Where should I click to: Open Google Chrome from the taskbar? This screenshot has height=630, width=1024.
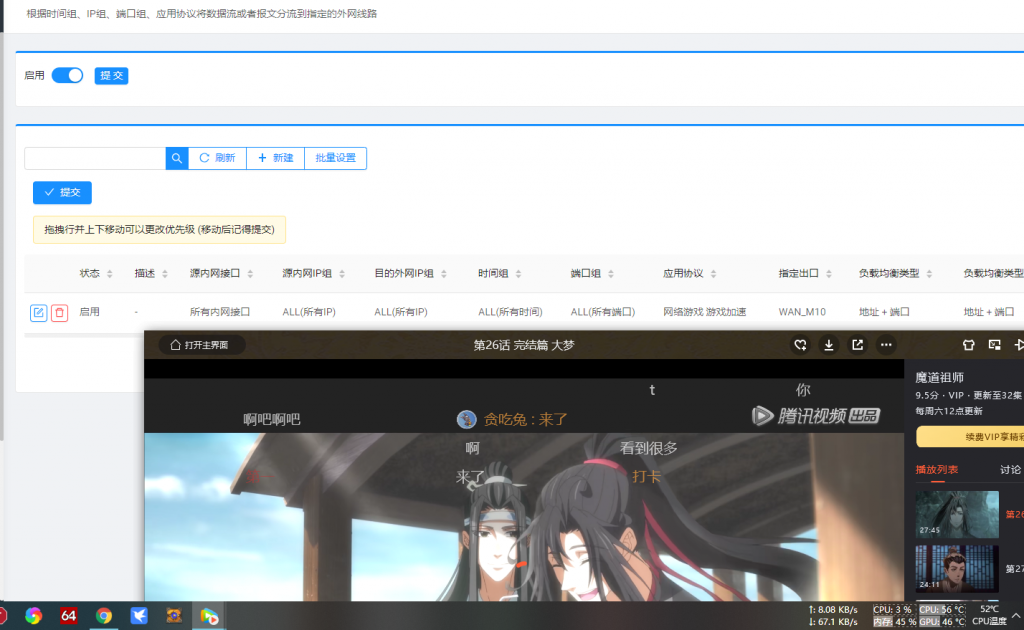(103, 616)
